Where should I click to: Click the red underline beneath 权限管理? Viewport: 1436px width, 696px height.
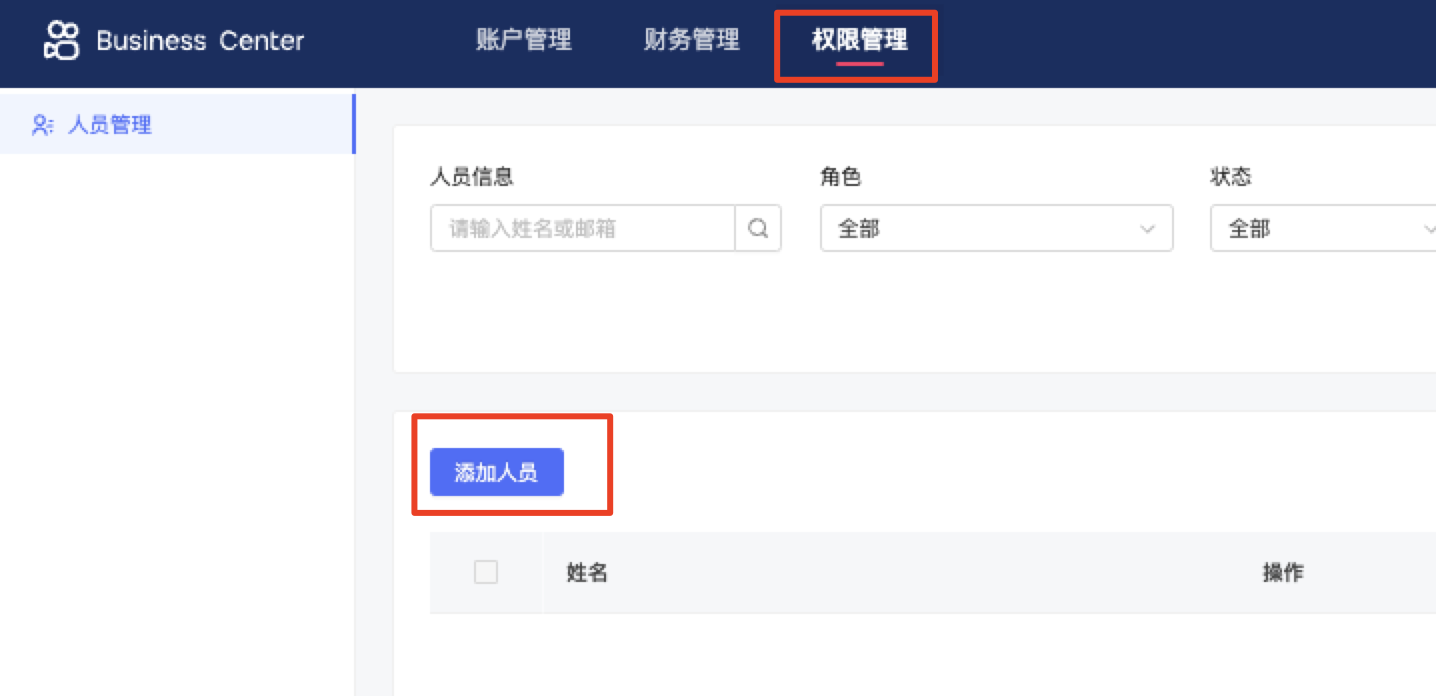pyautogui.click(x=860, y=63)
